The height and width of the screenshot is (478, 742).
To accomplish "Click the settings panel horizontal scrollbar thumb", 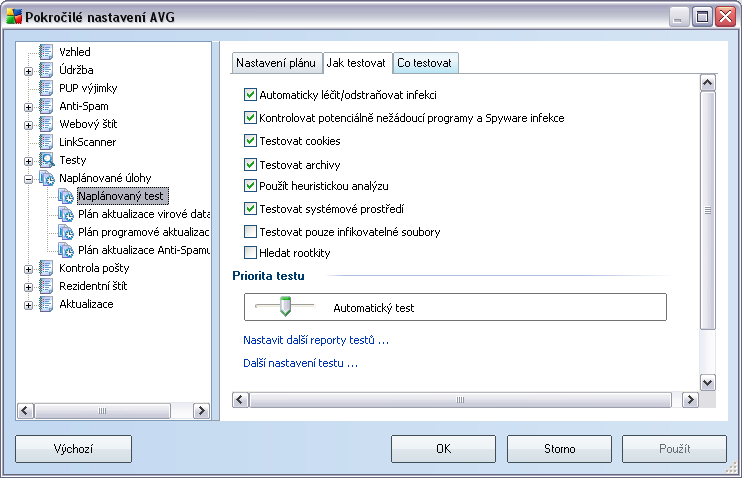I will point(460,400).
